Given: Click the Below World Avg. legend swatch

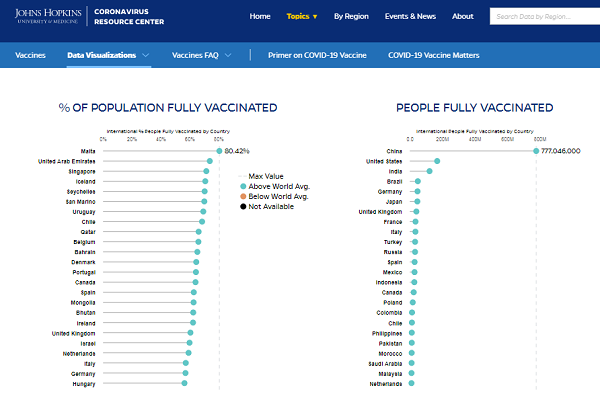Looking at the screenshot, I should pos(243,196).
